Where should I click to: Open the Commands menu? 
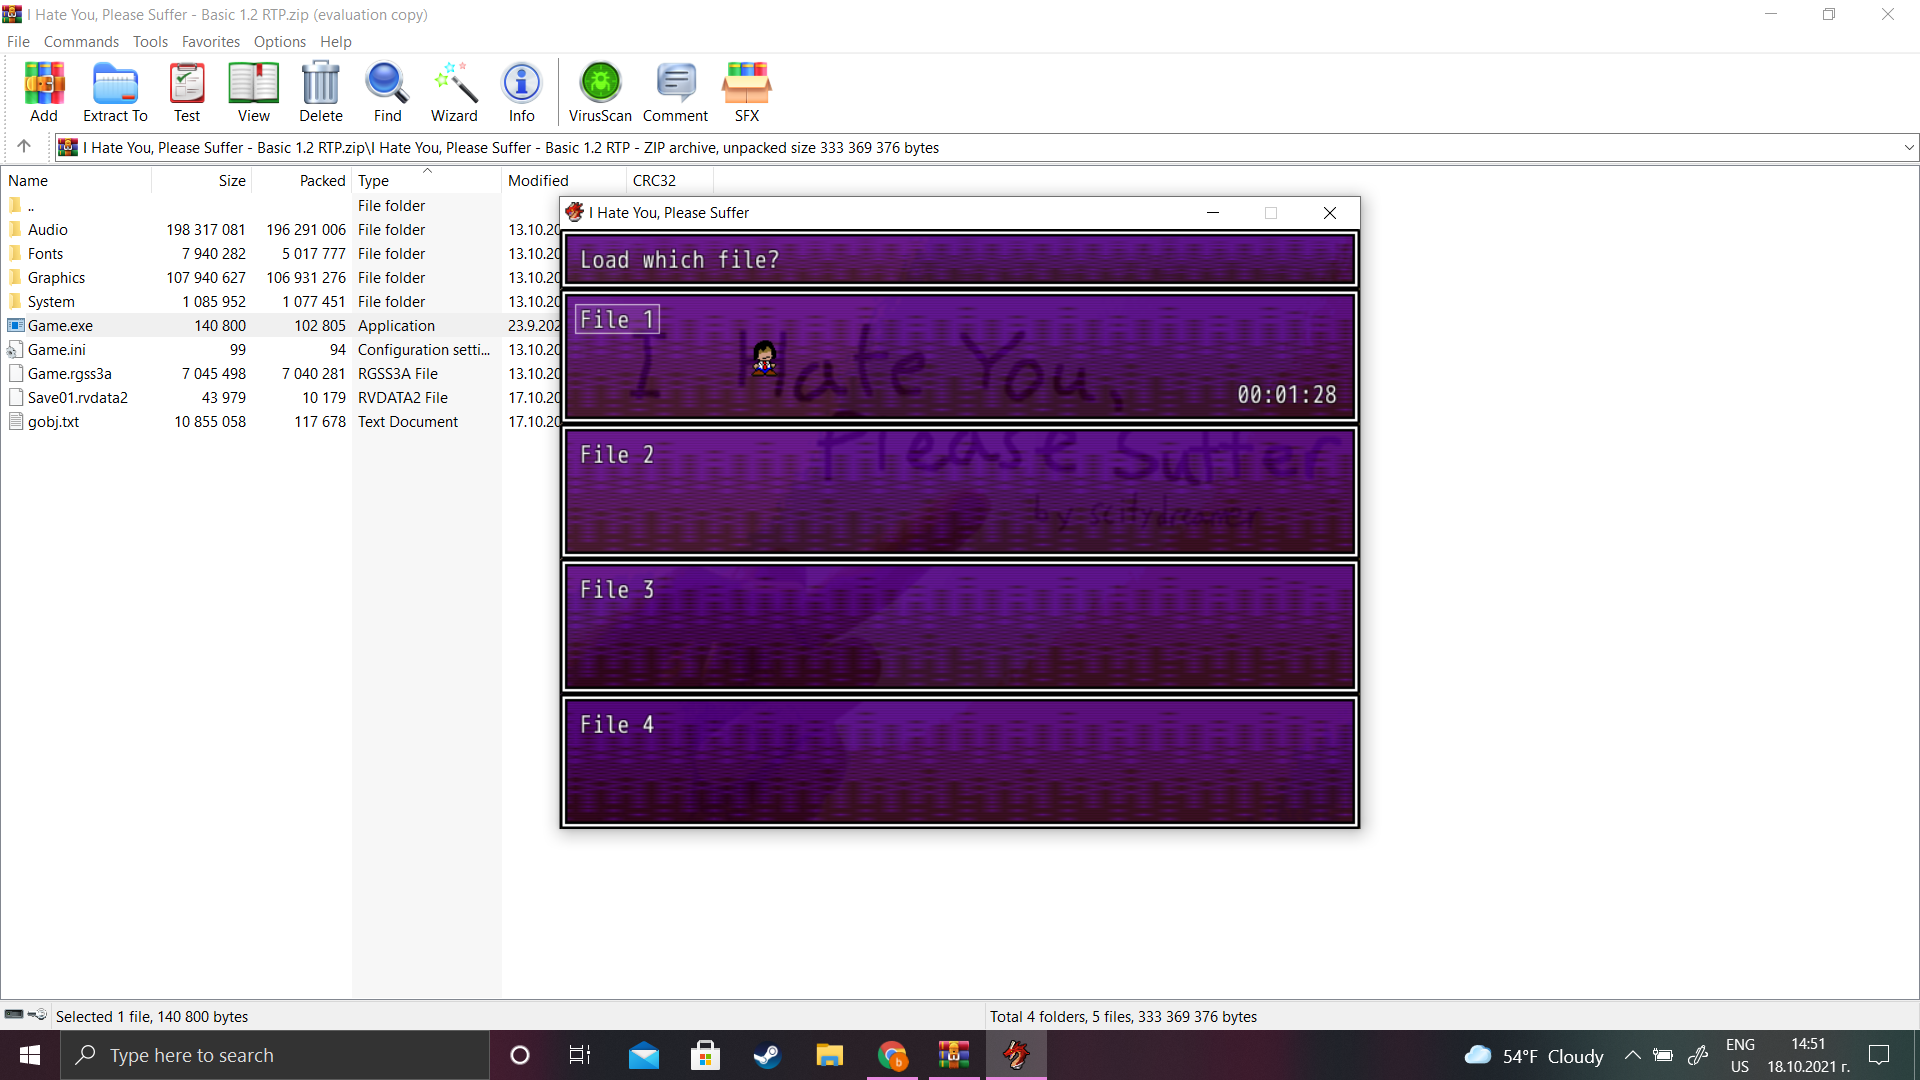pyautogui.click(x=81, y=42)
